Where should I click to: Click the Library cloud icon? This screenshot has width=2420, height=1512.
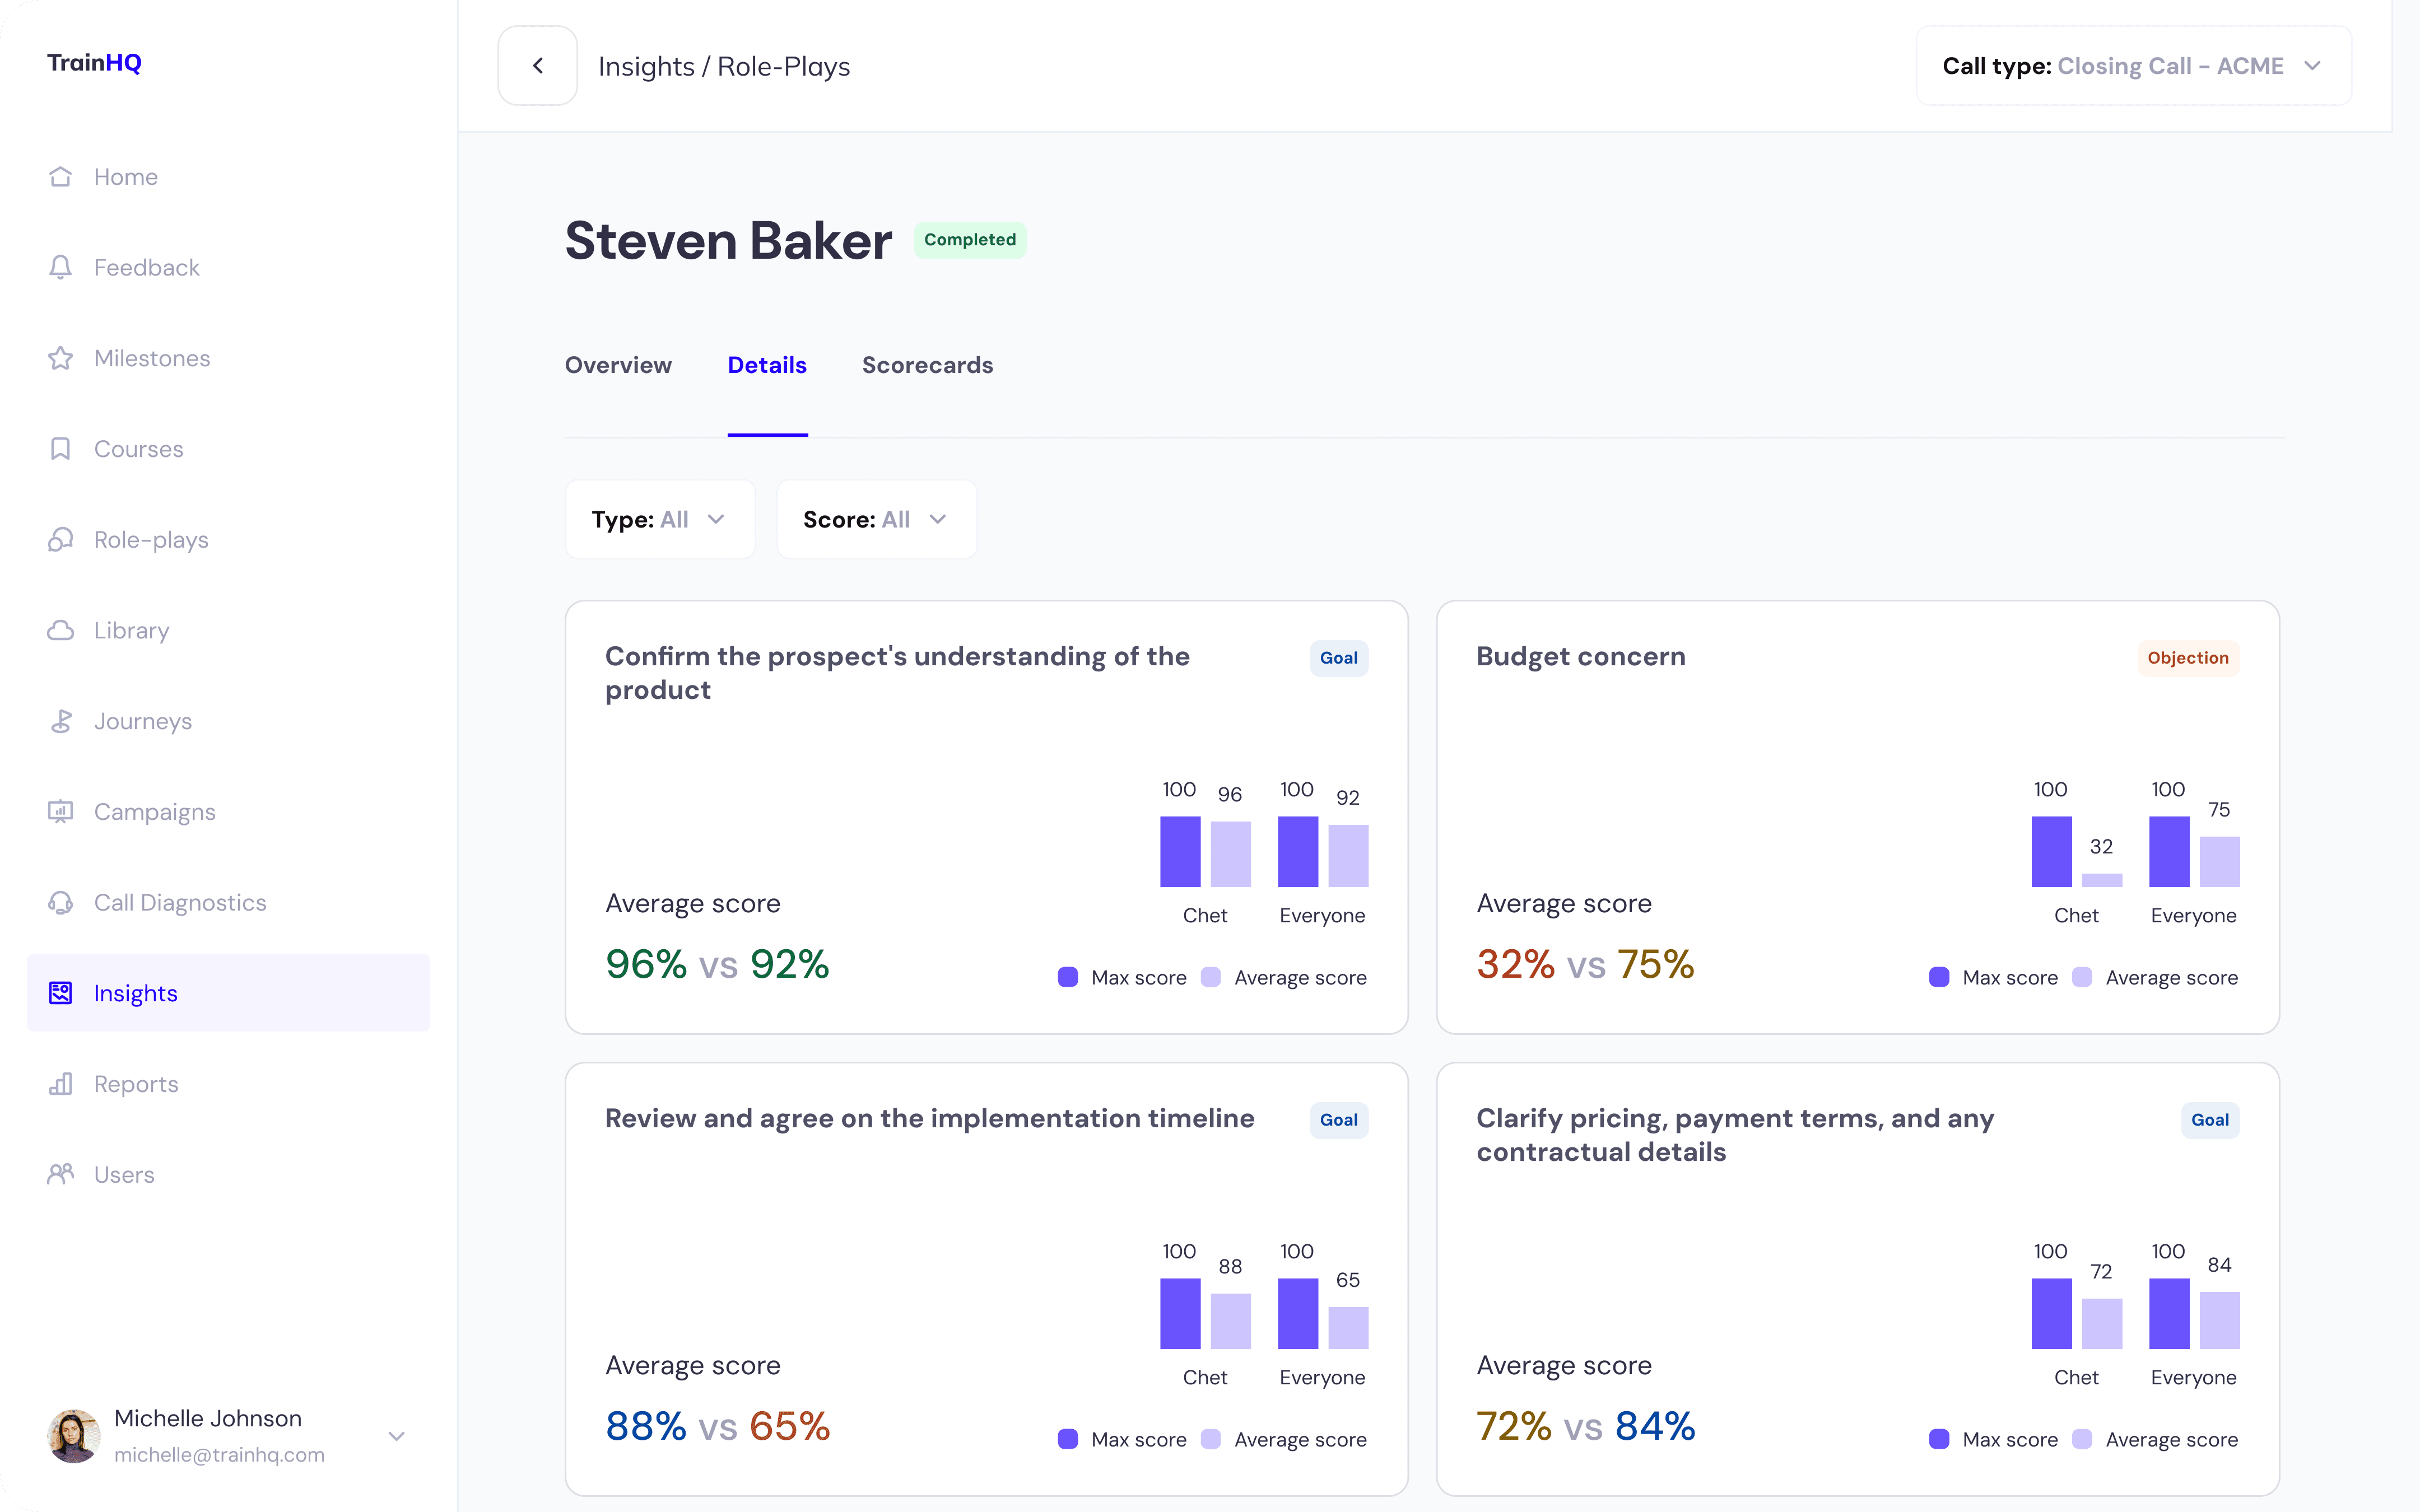click(61, 630)
